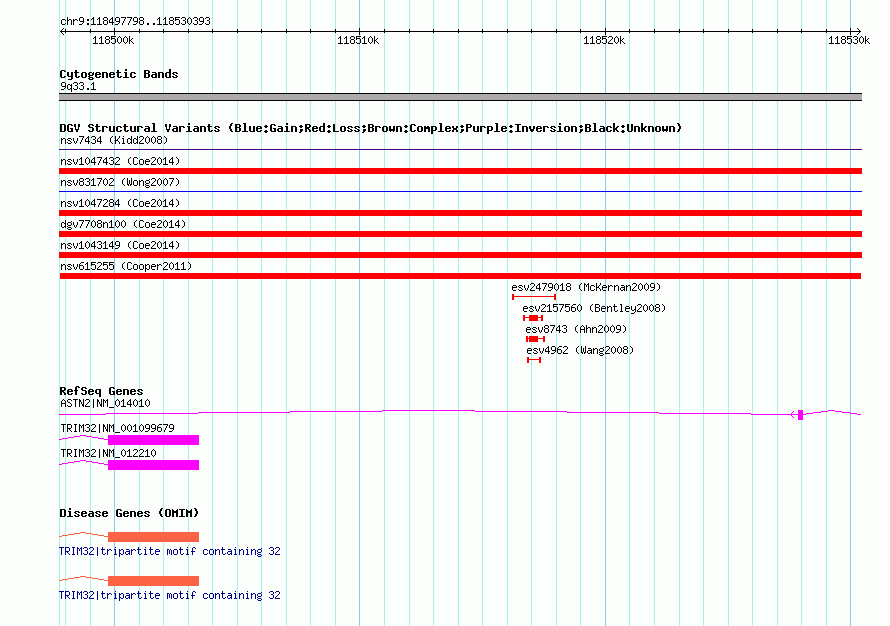Click the esv2157560 red variant glyph
Image resolution: width=890 pixels, height=626 pixels.
[x=533, y=318]
